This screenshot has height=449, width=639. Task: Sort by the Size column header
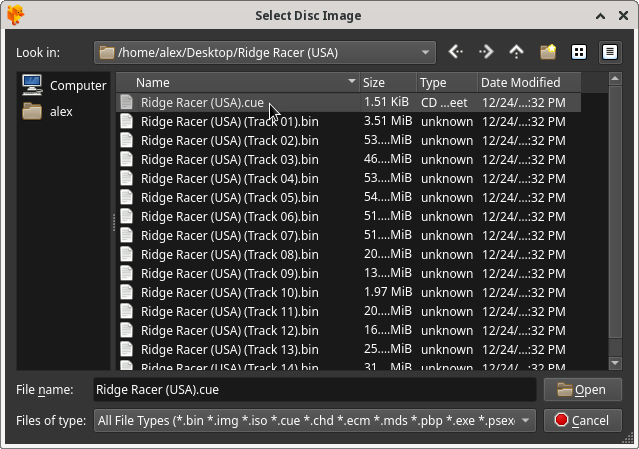[x=388, y=83]
